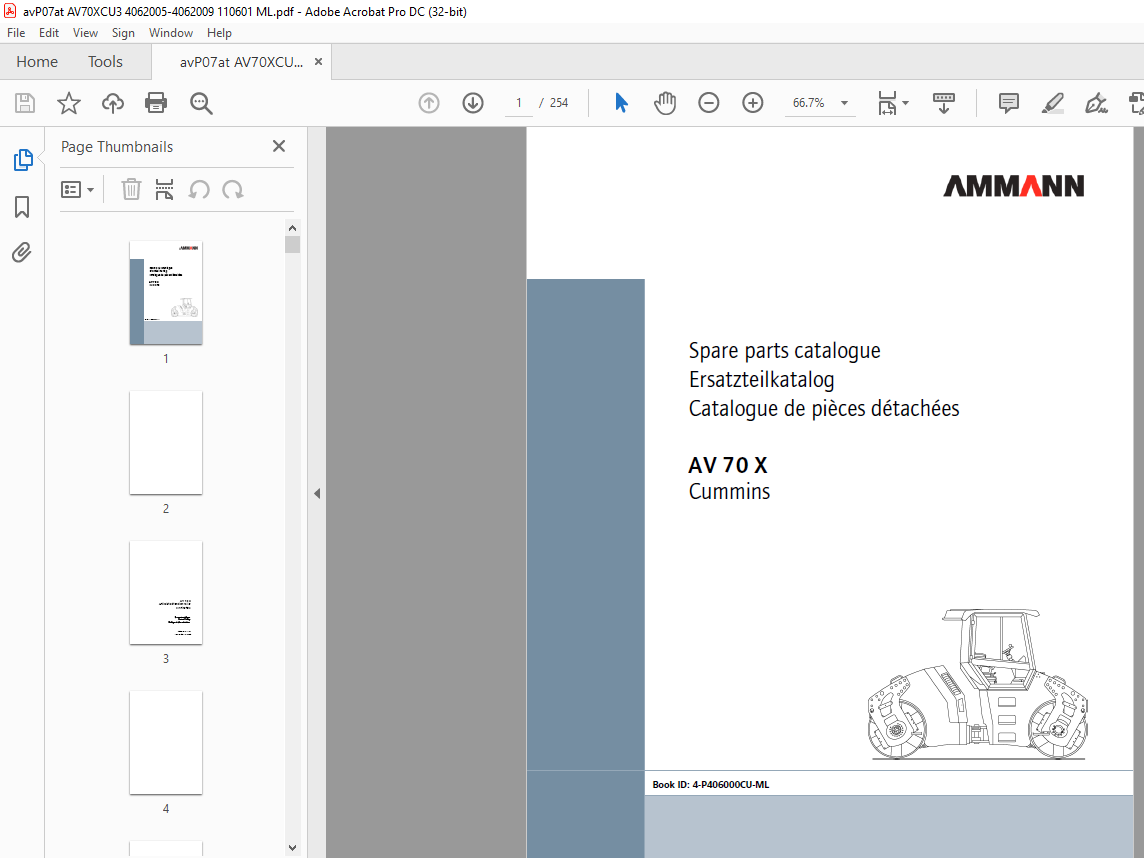1144x858 pixels.
Task: Click the 'Ersatzteilkatalog' text line
Action: [x=761, y=379]
